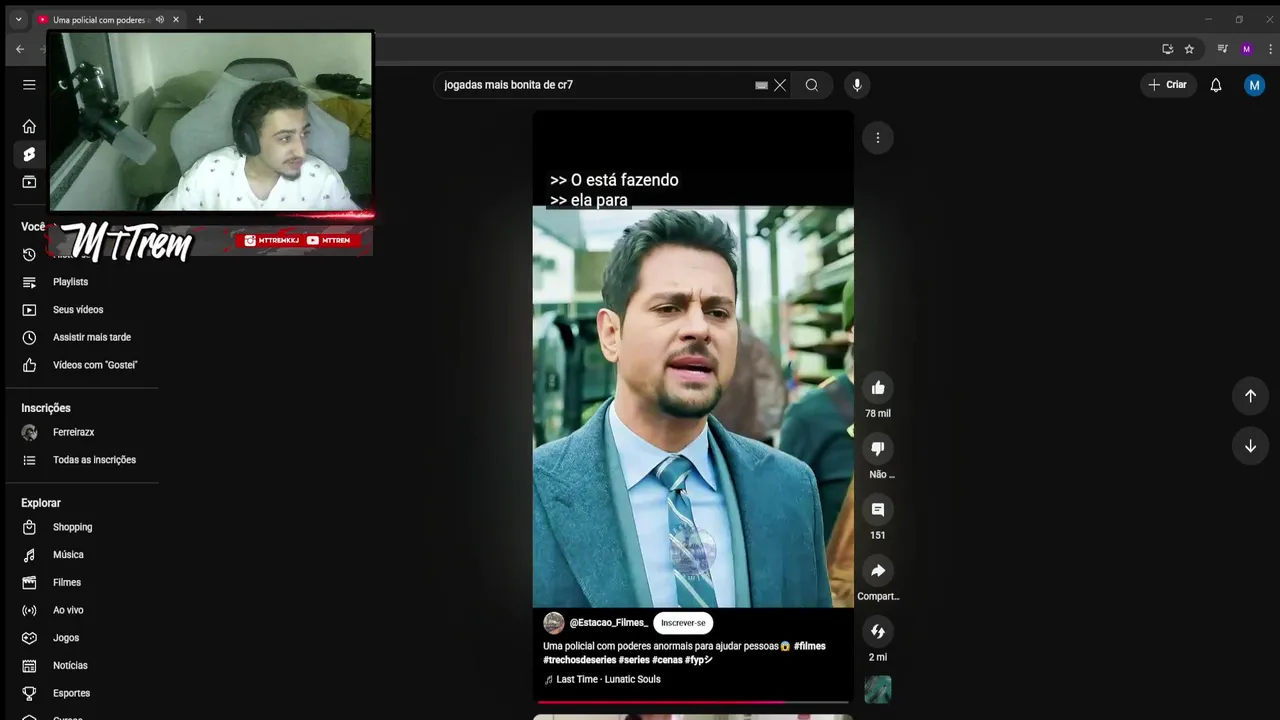
Task: Bookmark this page with star icon
Action: (1189, 49)
